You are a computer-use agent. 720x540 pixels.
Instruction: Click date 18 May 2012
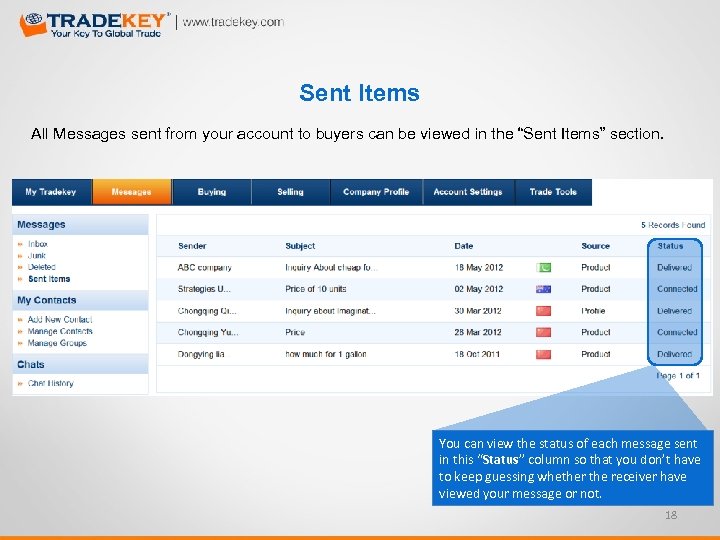coord(479,267)
